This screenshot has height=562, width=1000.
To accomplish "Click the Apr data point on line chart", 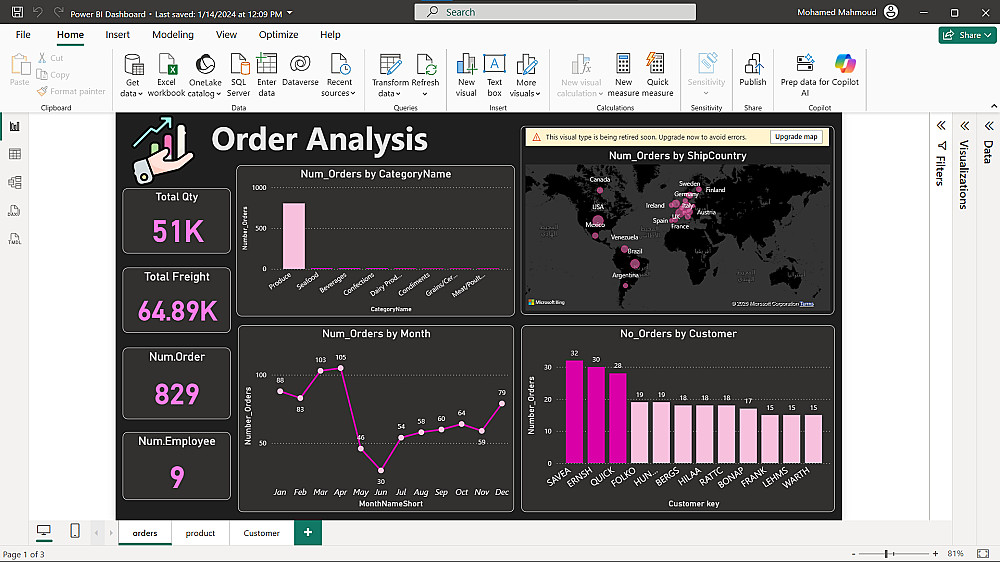I will click(x=341, y=368).
